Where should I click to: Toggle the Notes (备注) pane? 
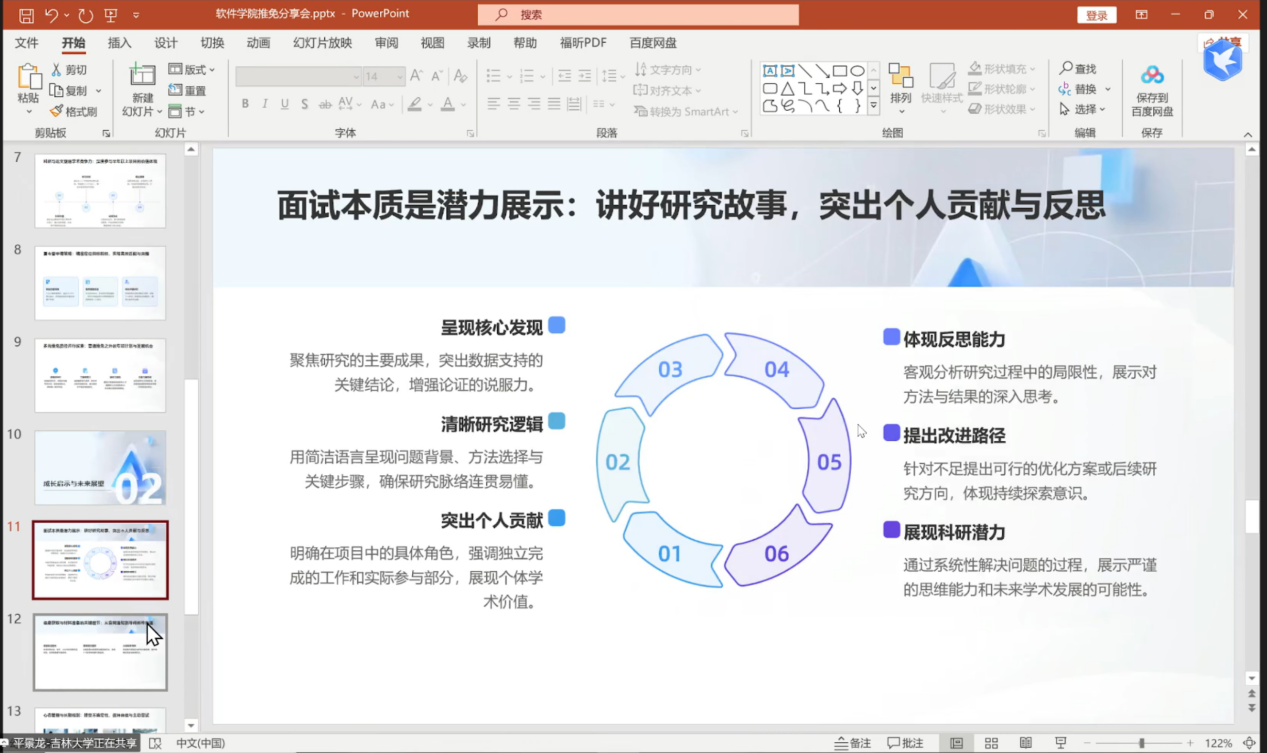(x=852, y=743)
